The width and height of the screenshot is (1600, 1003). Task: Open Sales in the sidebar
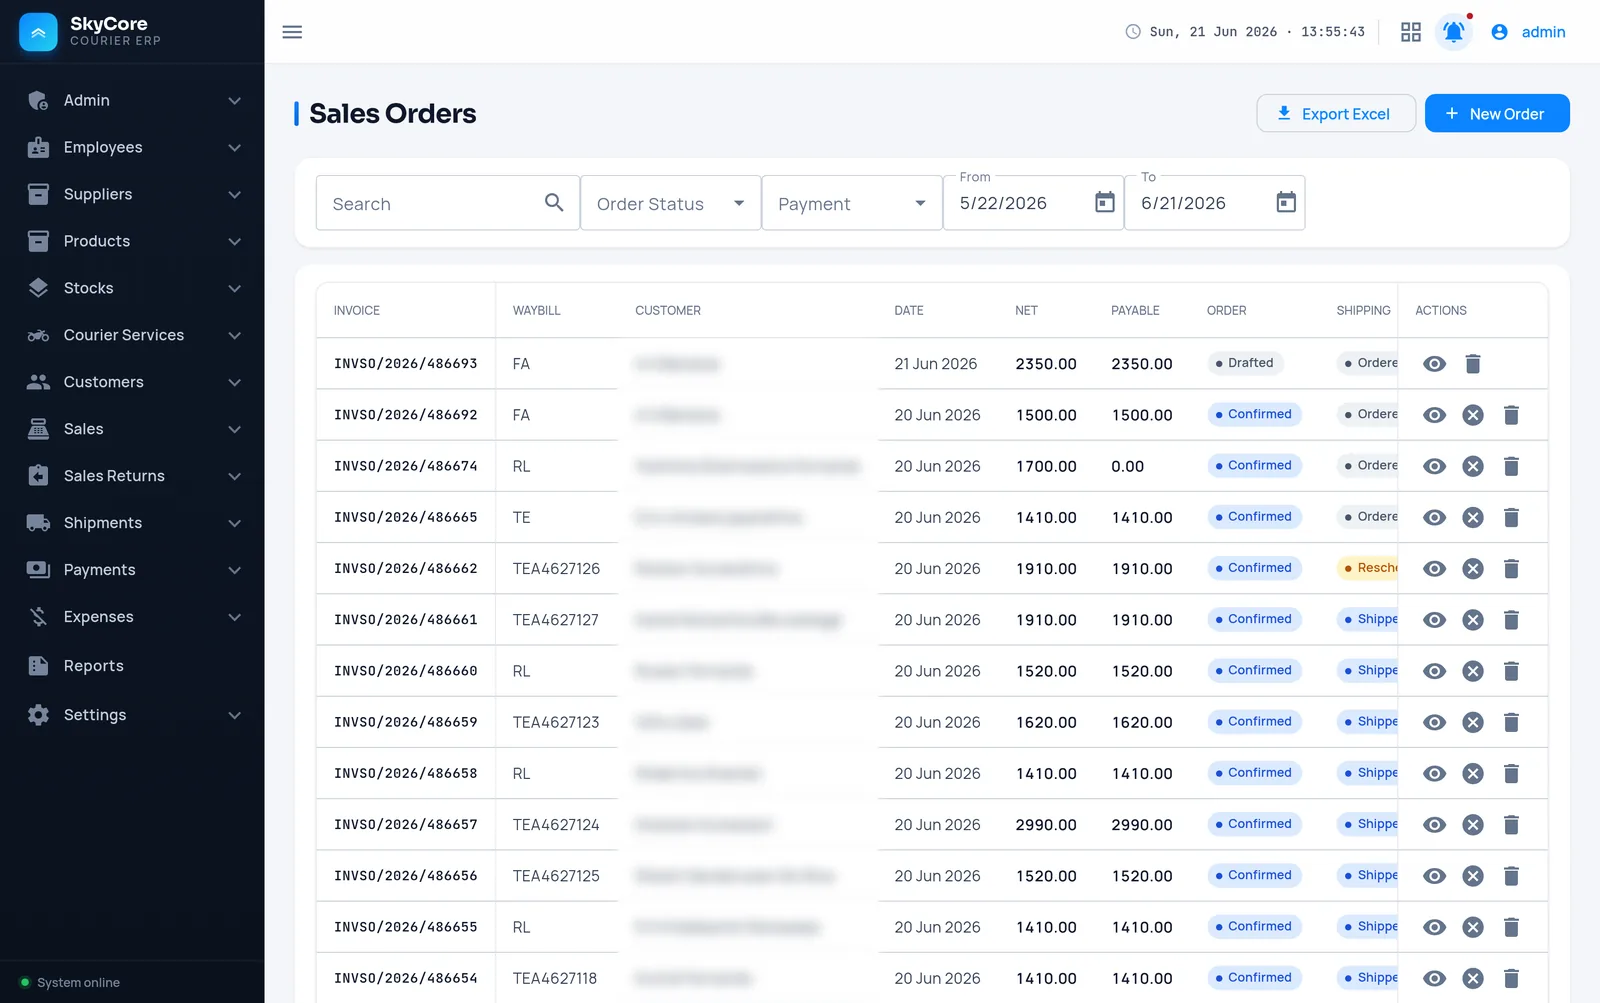(x=132, y=429)
